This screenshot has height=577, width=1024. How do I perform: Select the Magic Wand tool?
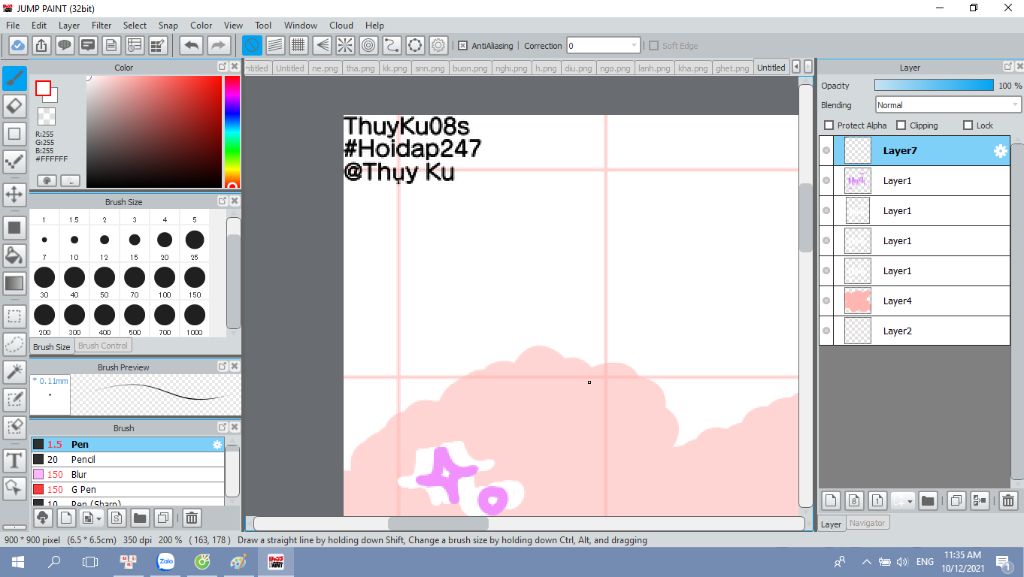(x=14, y=372)
